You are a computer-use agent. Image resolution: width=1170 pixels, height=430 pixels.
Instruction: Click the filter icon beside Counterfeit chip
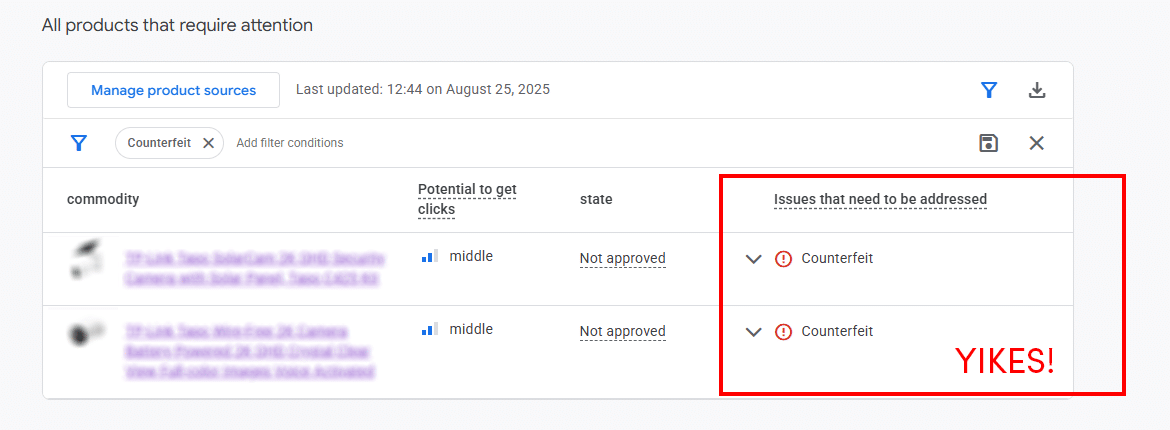(x=79, y=143)
